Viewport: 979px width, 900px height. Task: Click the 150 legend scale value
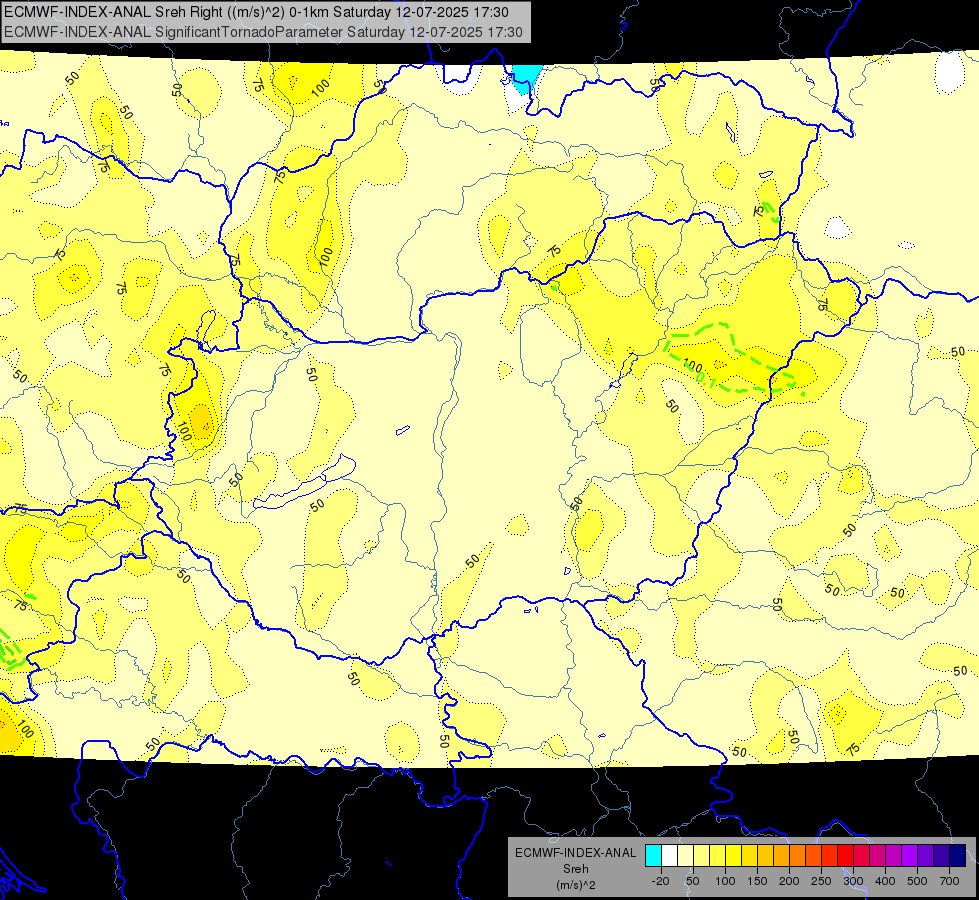[x=757, y=881]
